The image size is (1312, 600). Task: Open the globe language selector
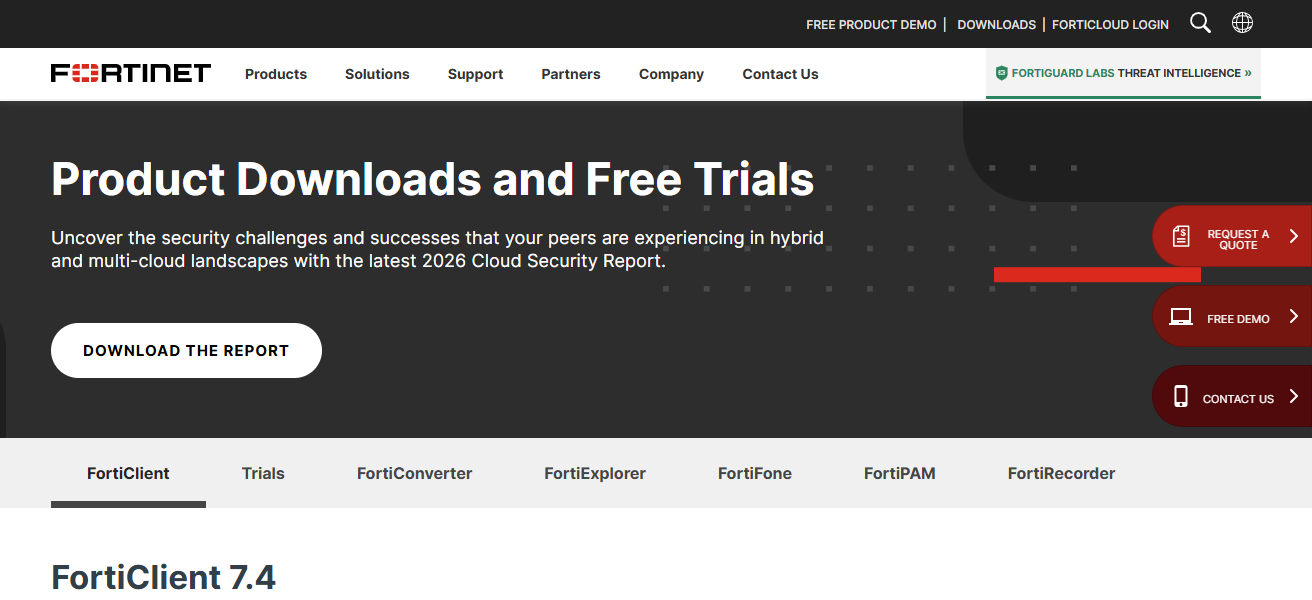click(x=1242, y=23)
